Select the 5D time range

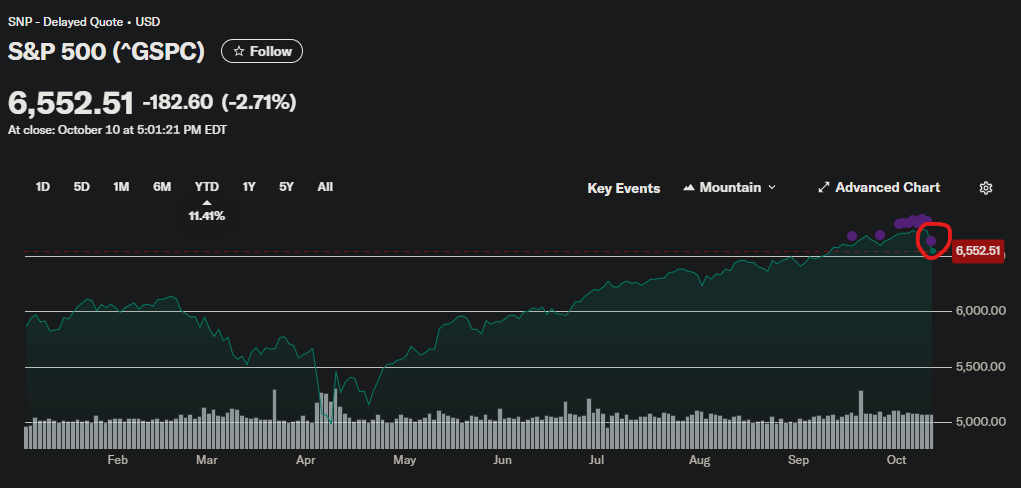[81, 187]
